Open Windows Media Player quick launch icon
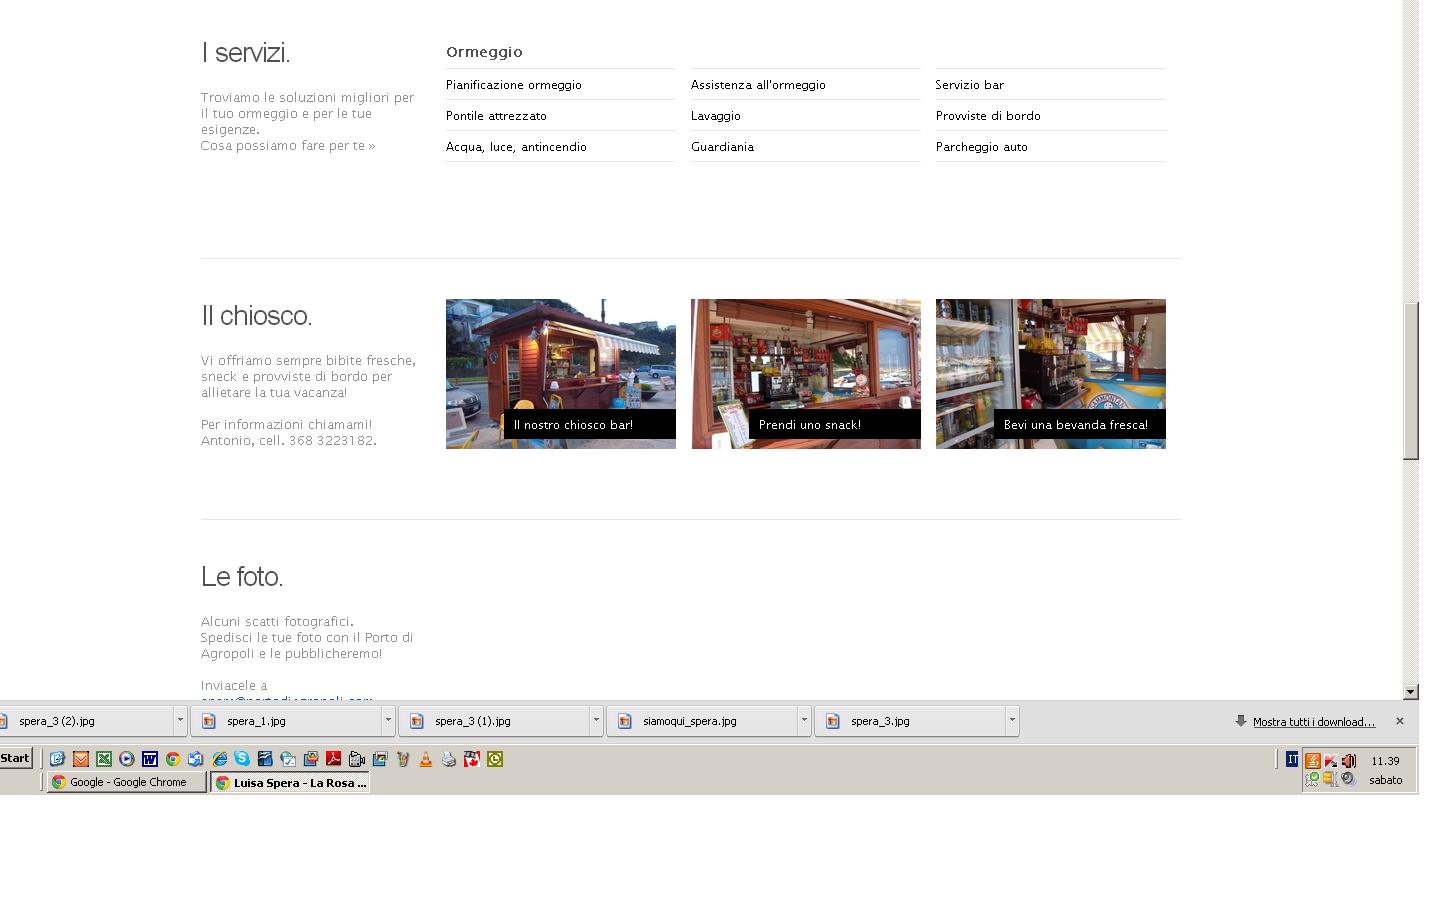1440x900 pixels. click(127, 759)
